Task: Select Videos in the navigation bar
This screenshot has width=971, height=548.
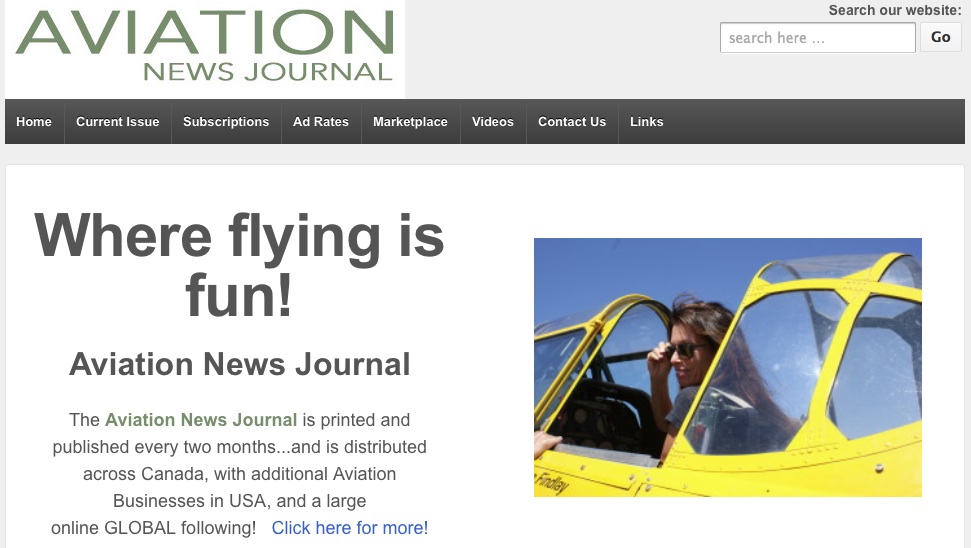Action: 493,121
